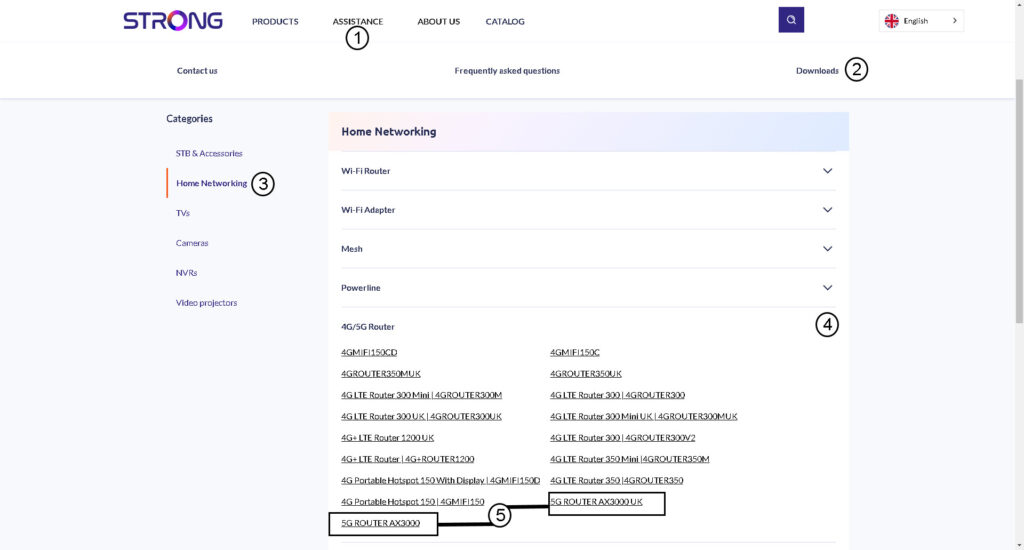Select Cameras category
This screenshot has width=1024, height=550.
point(192,243)
